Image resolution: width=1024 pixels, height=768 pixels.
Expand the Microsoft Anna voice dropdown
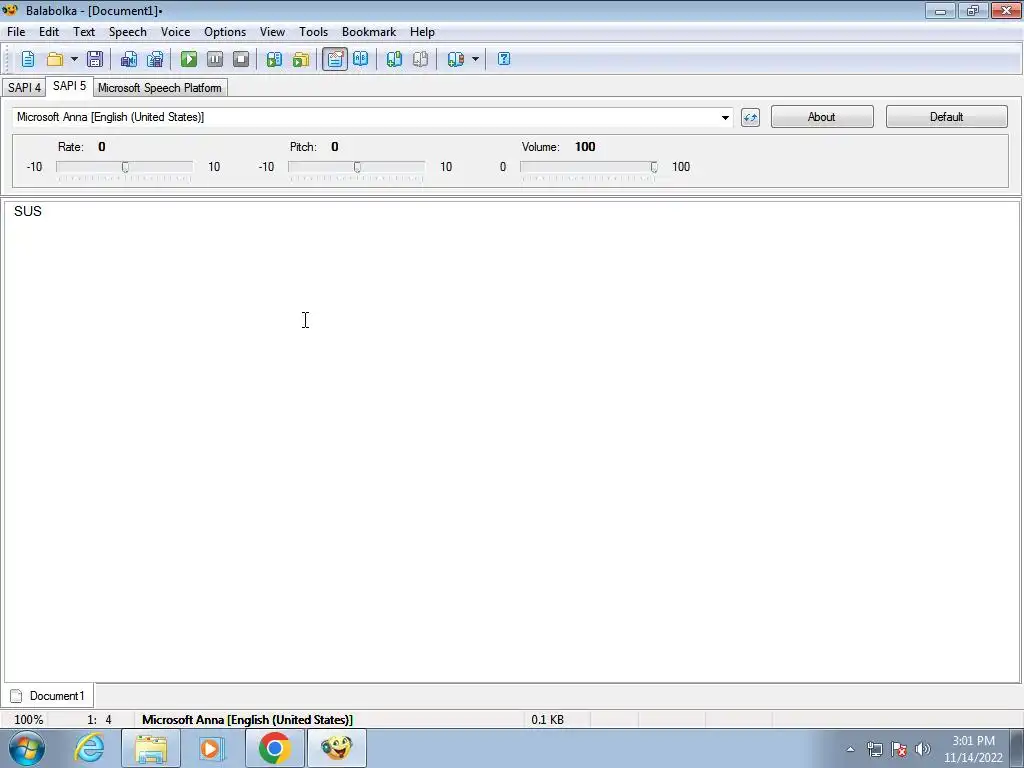(725, 118)
